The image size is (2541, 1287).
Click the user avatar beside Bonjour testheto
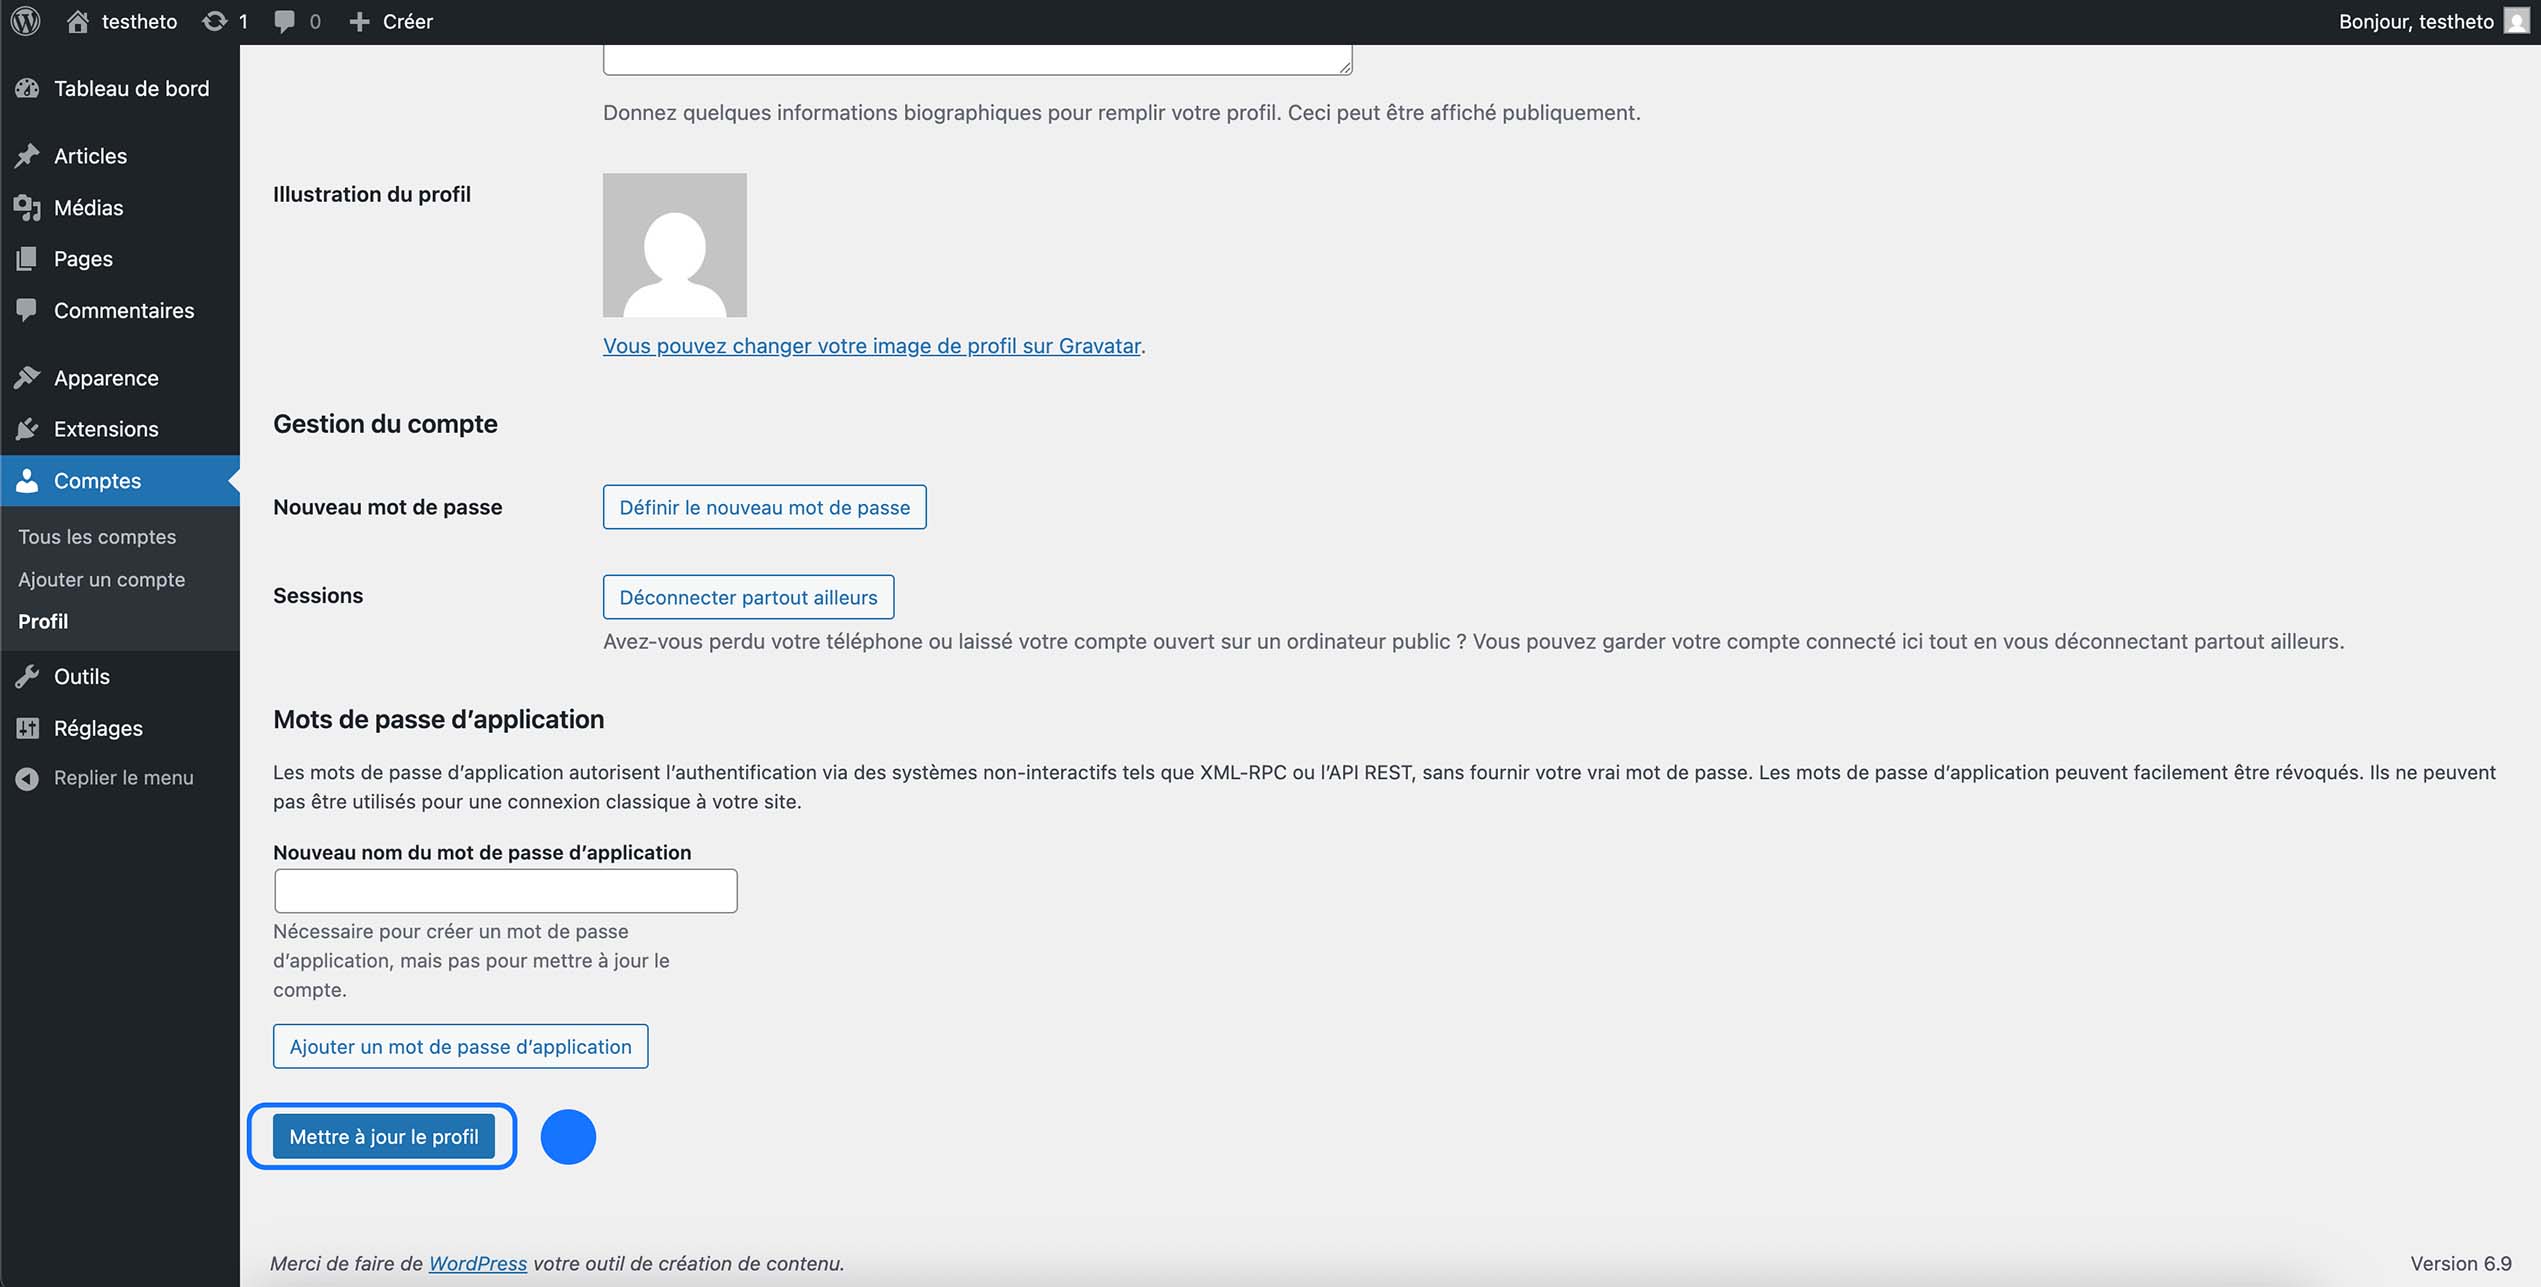pos(2516,20)
